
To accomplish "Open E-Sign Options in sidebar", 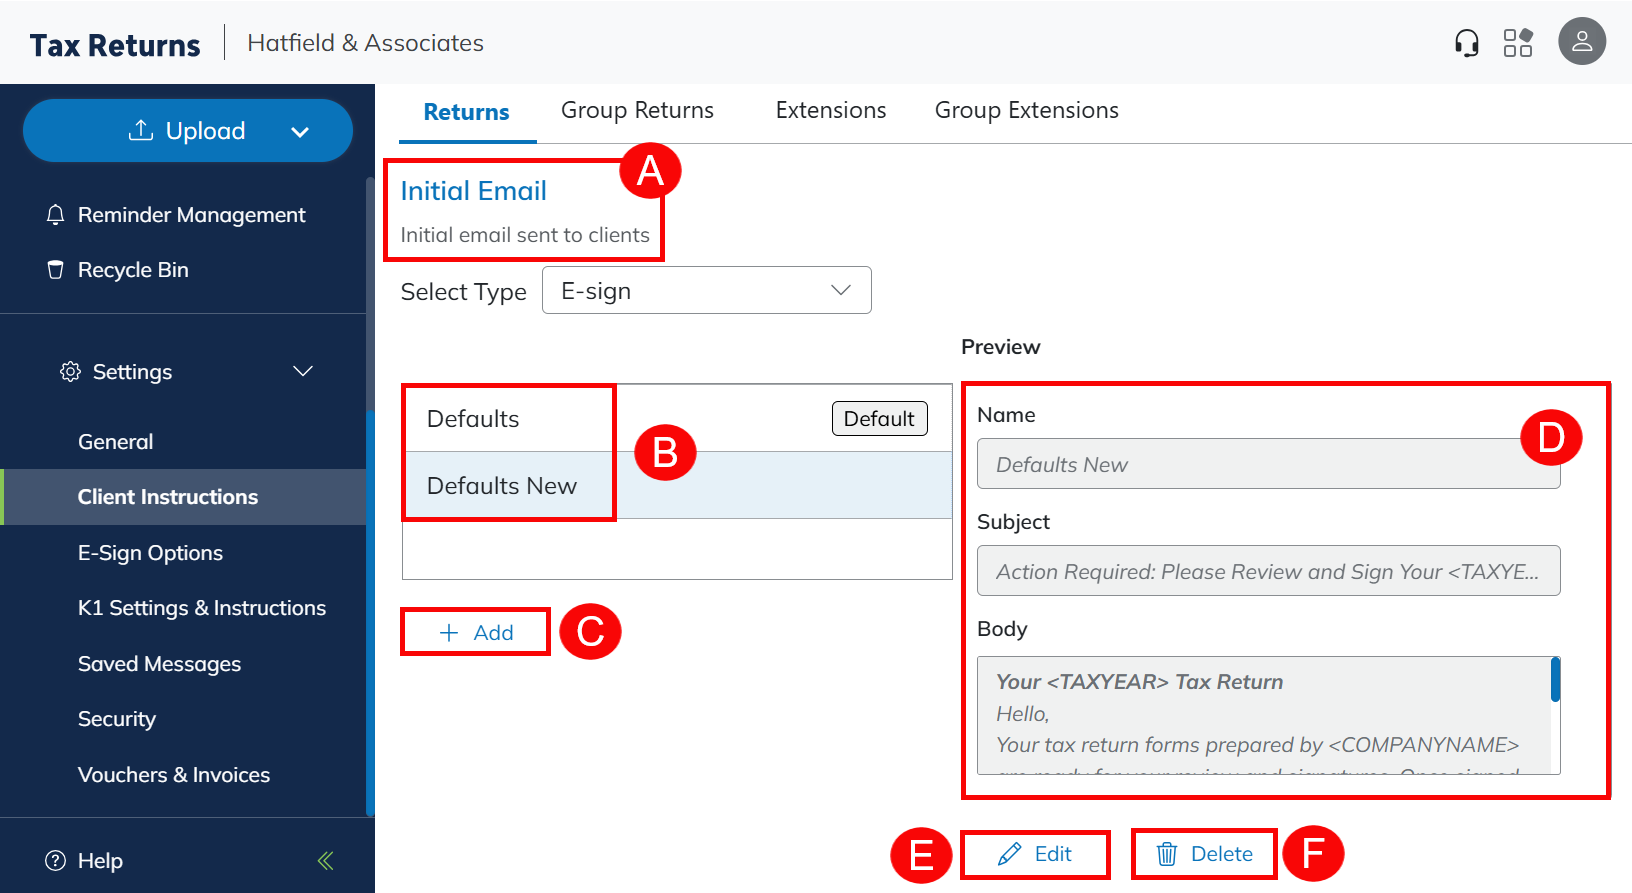I will (150, 553).
